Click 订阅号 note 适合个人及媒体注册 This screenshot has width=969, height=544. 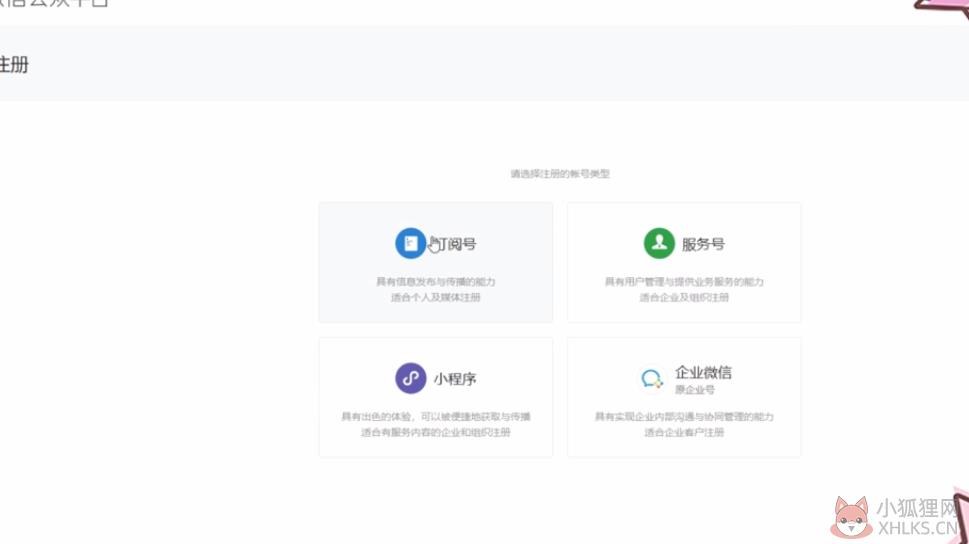point(436,297)
